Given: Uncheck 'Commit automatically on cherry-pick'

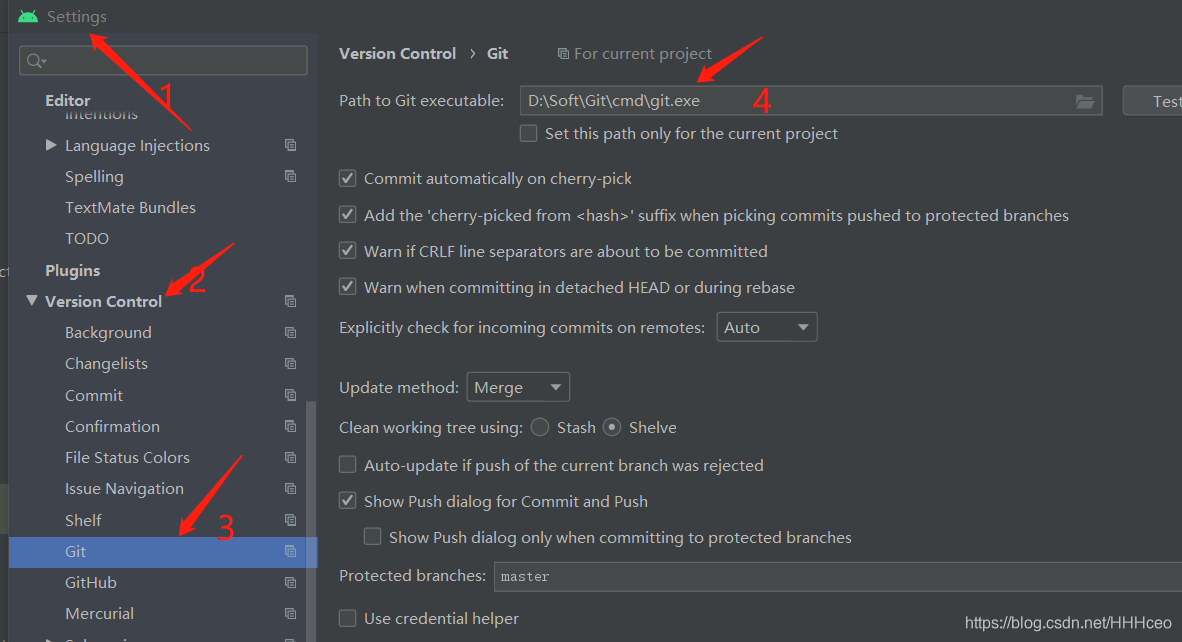Looking at the screenshot, I should tap(347, 178).
